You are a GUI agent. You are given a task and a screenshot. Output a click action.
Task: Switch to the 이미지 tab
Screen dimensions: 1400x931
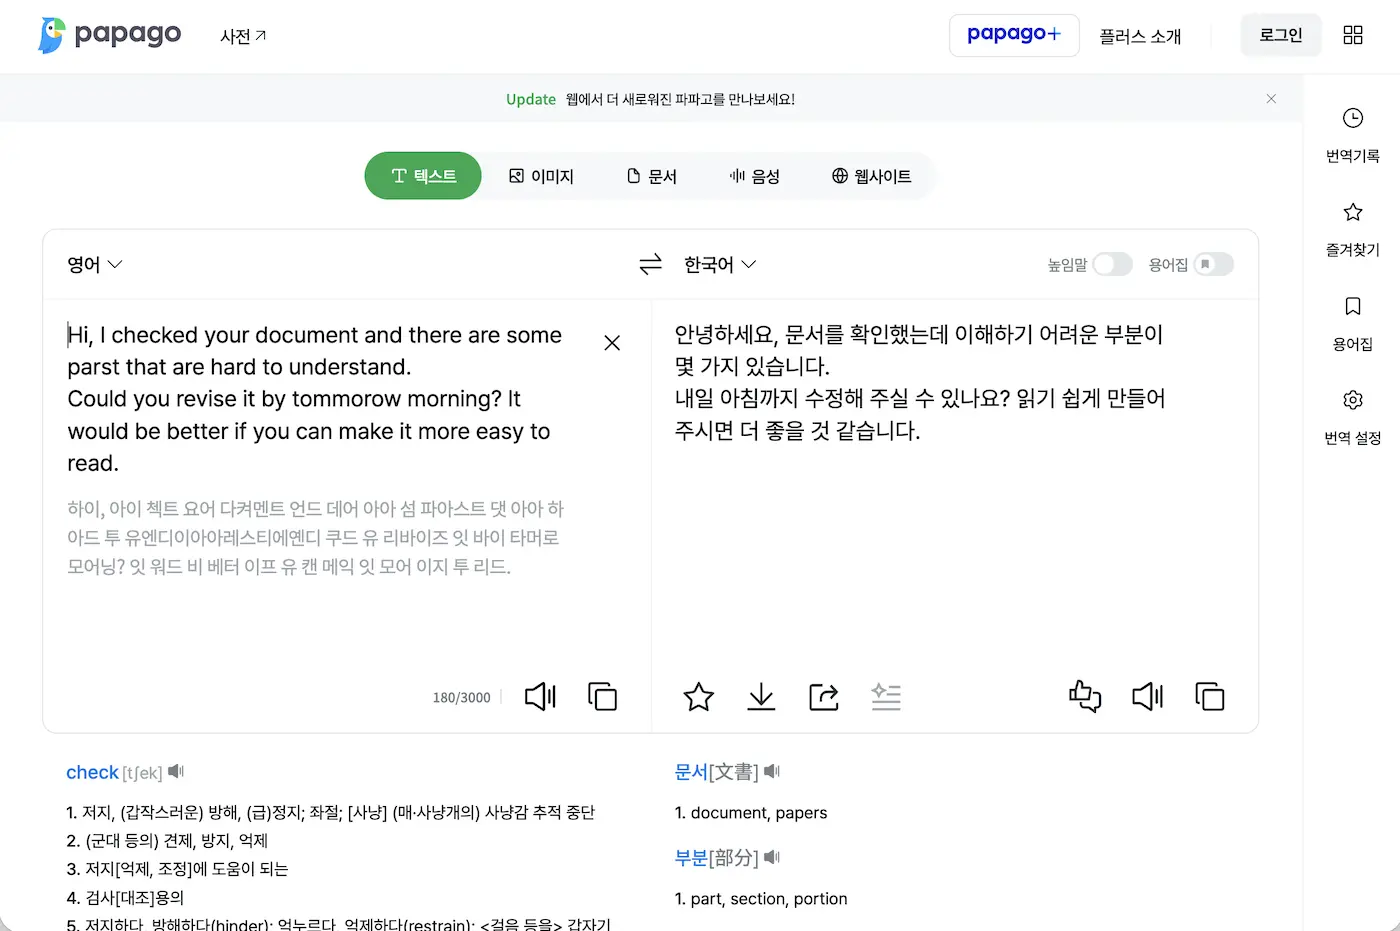click(x=541, y=176)
